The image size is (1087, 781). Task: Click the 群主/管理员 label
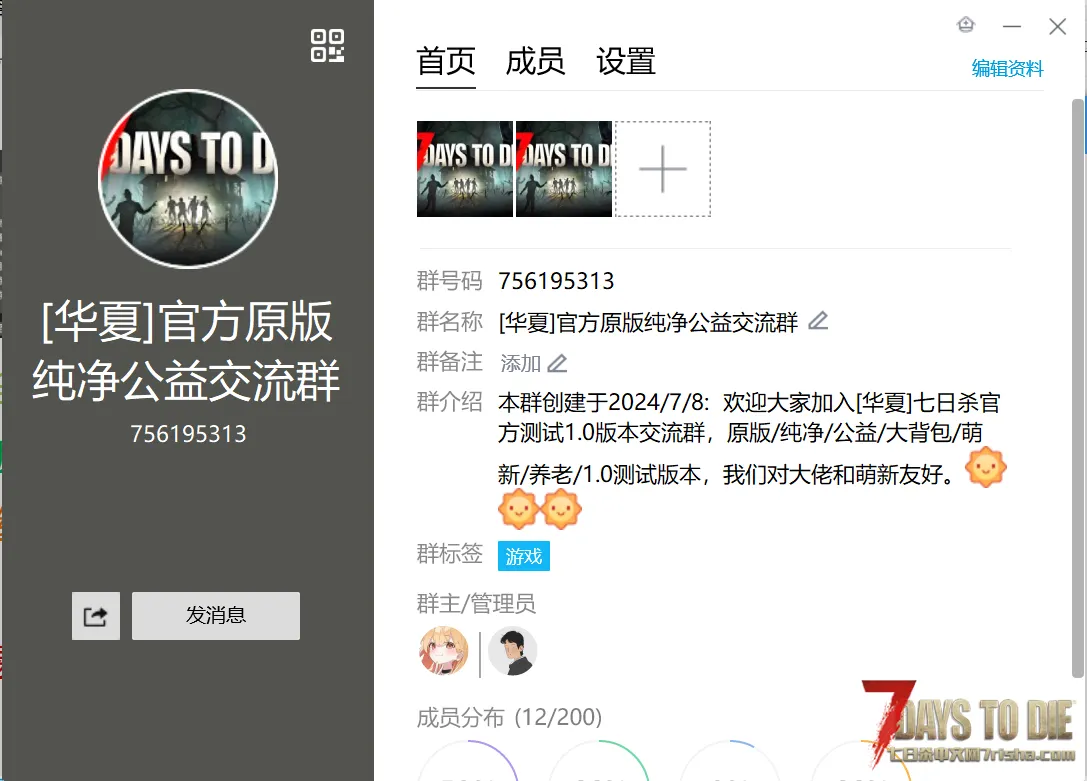click(x=476, y=604)
